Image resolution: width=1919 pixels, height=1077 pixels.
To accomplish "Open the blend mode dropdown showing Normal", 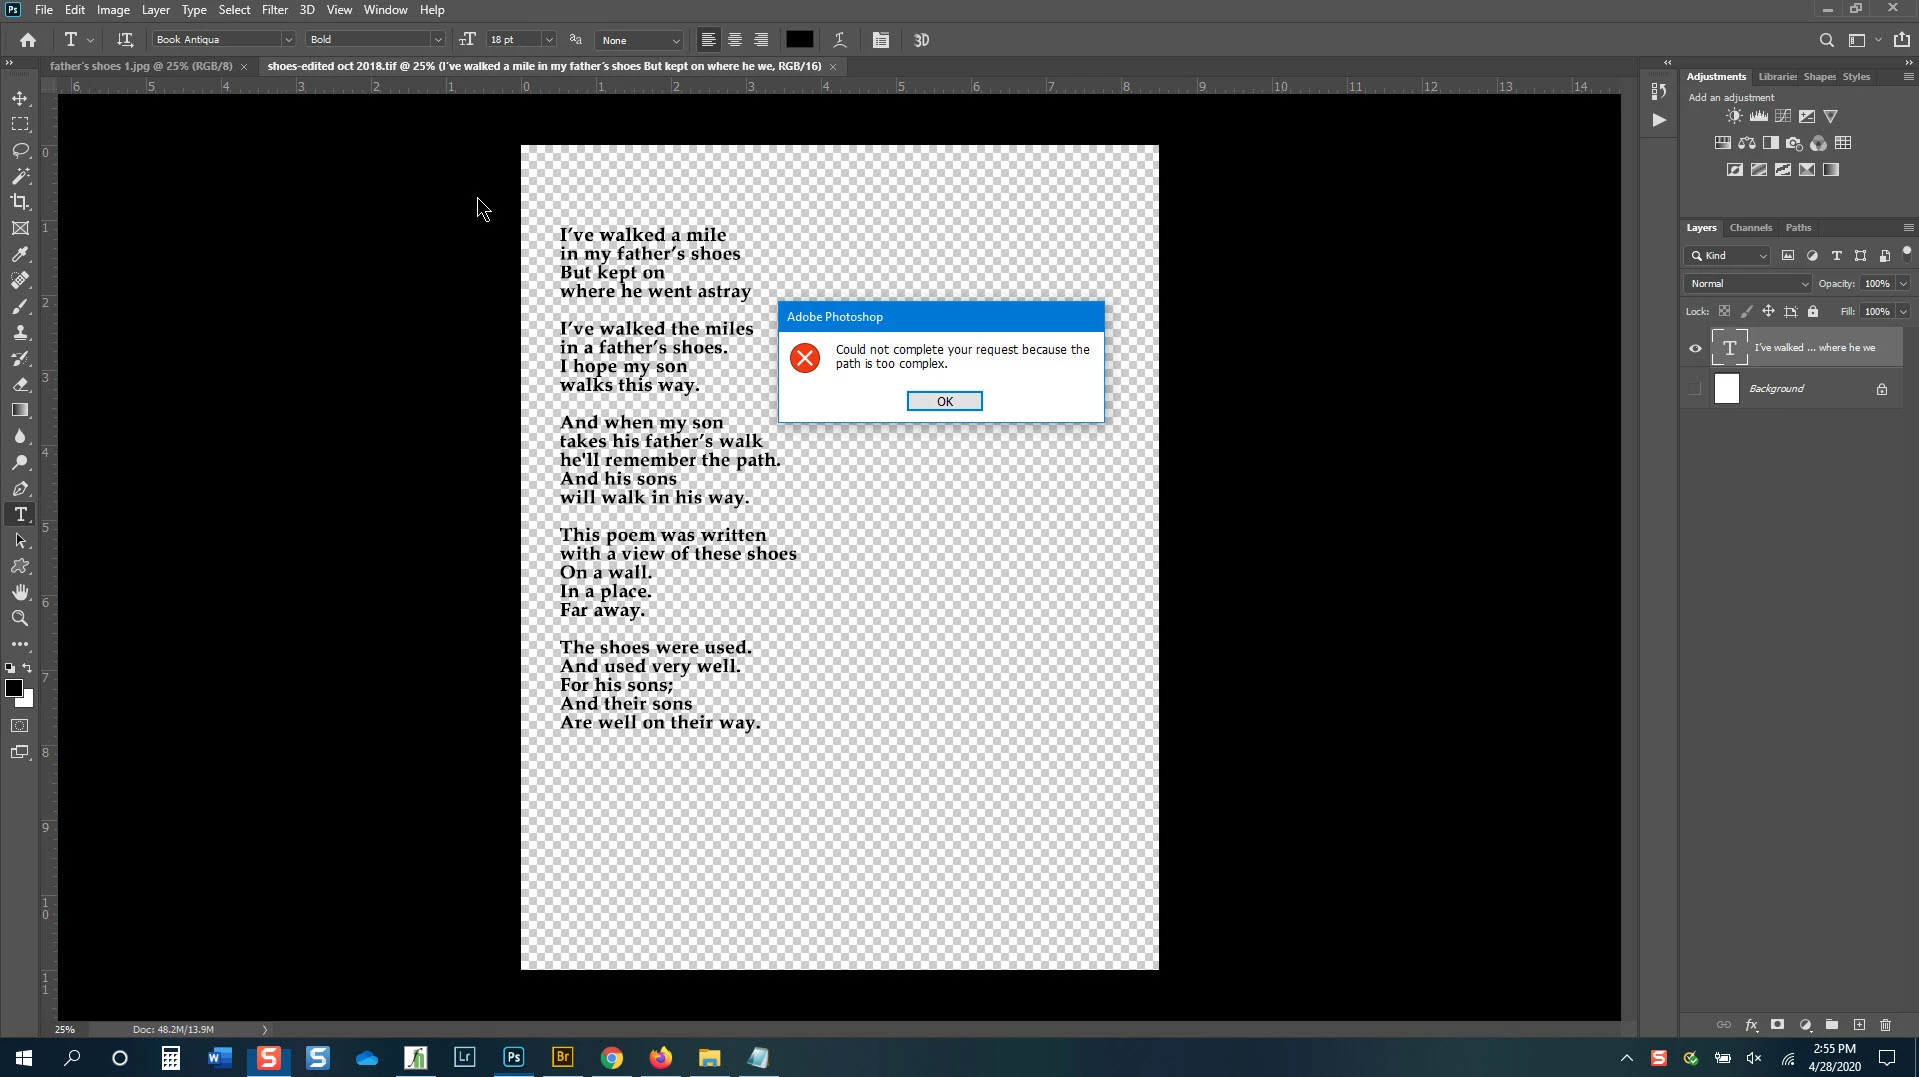I will [x=1747, y=284].
